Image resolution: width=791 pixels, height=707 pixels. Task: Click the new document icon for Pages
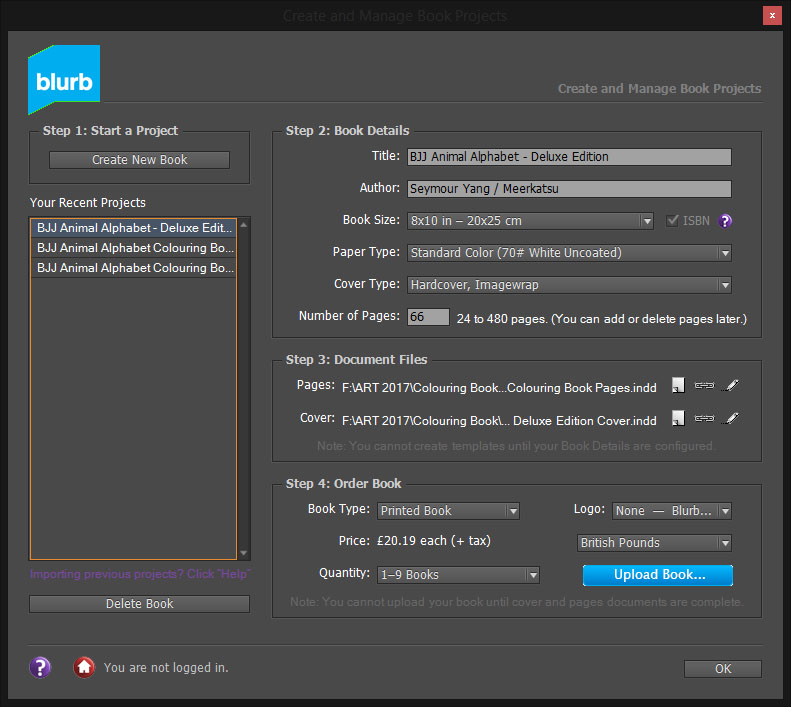click(679, 386)
